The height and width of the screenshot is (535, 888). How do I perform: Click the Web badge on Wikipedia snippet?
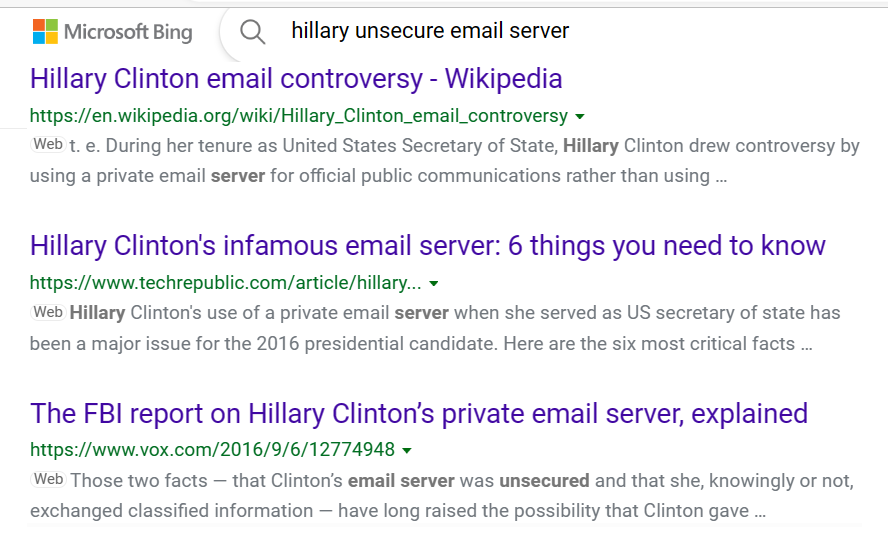[48, 144]
